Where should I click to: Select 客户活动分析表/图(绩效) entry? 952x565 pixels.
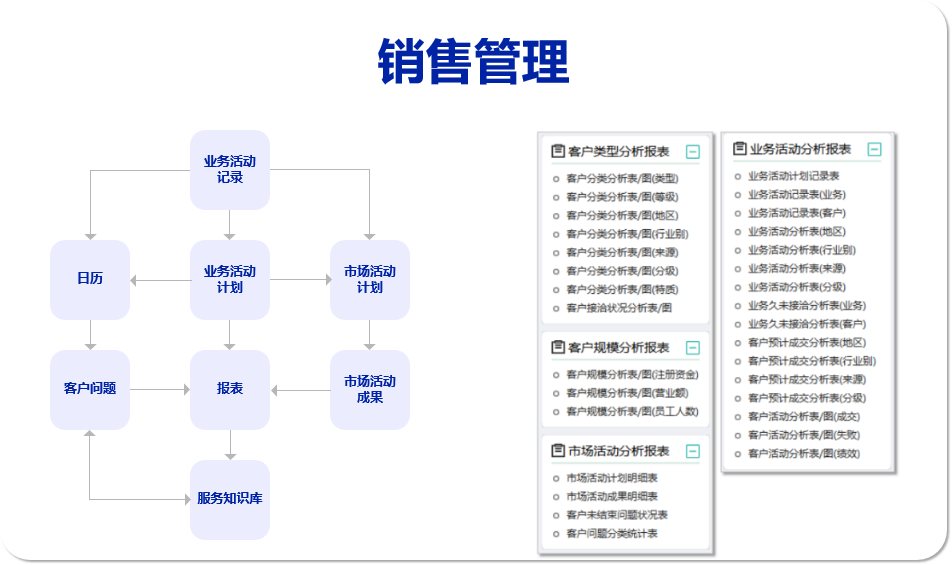click(x=803, y=454)
